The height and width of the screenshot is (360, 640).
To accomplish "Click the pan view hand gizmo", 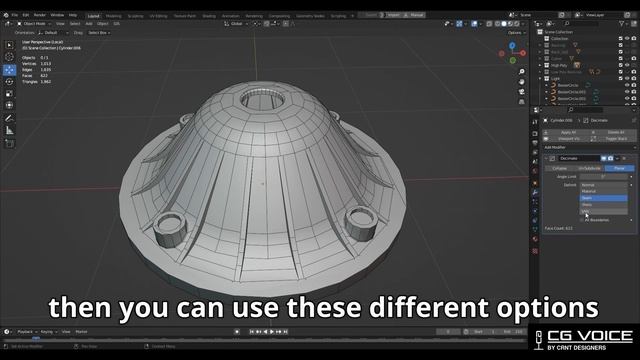I will [x=522, y=82].
